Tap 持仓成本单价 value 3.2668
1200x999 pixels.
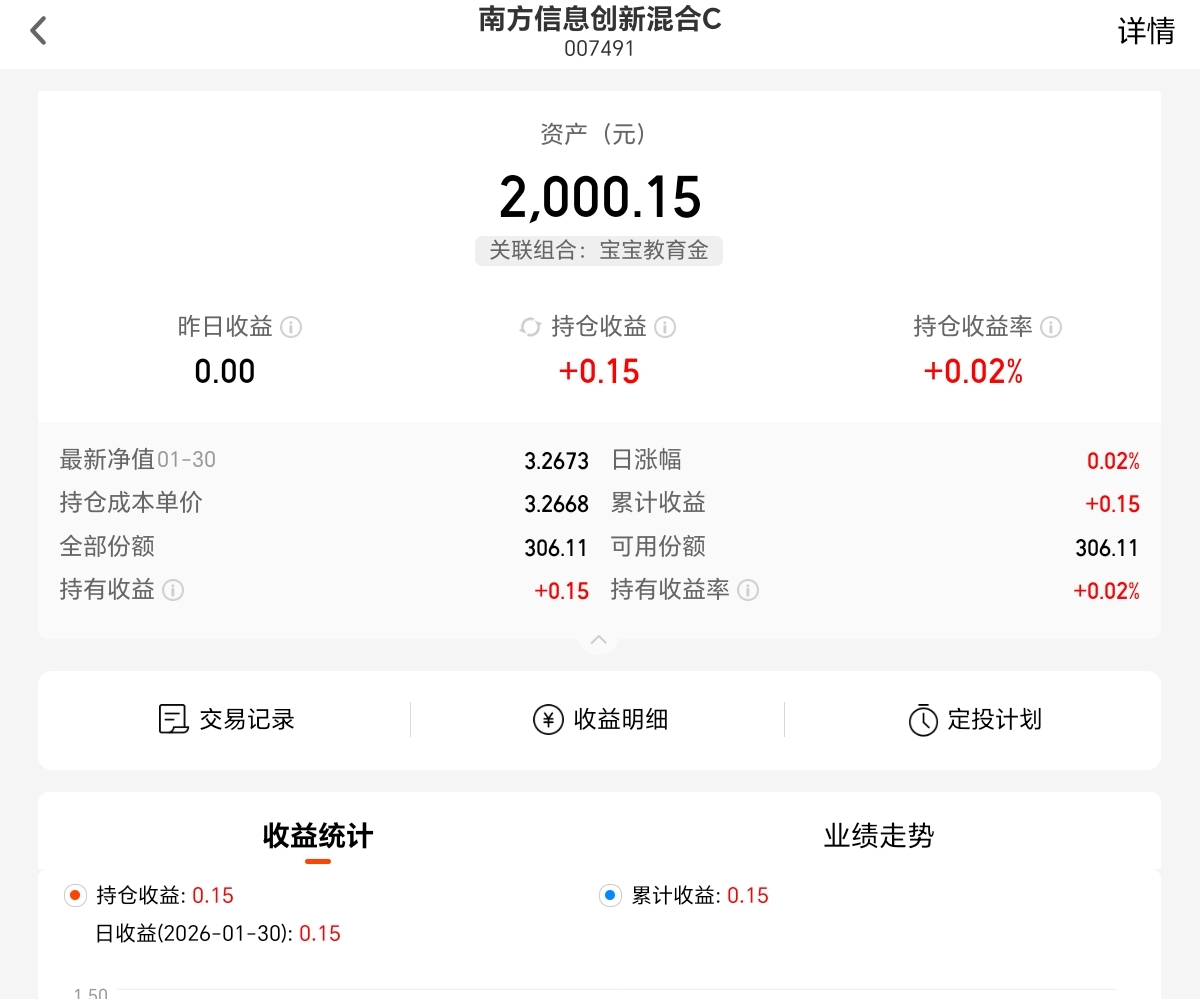pyautogui.click(x=556, y=504)
